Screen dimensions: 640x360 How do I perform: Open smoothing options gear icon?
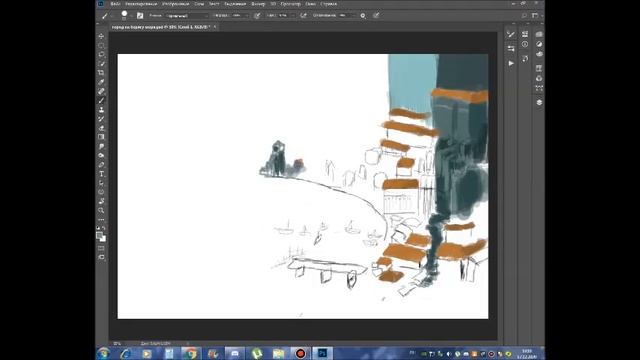[363, 16]
